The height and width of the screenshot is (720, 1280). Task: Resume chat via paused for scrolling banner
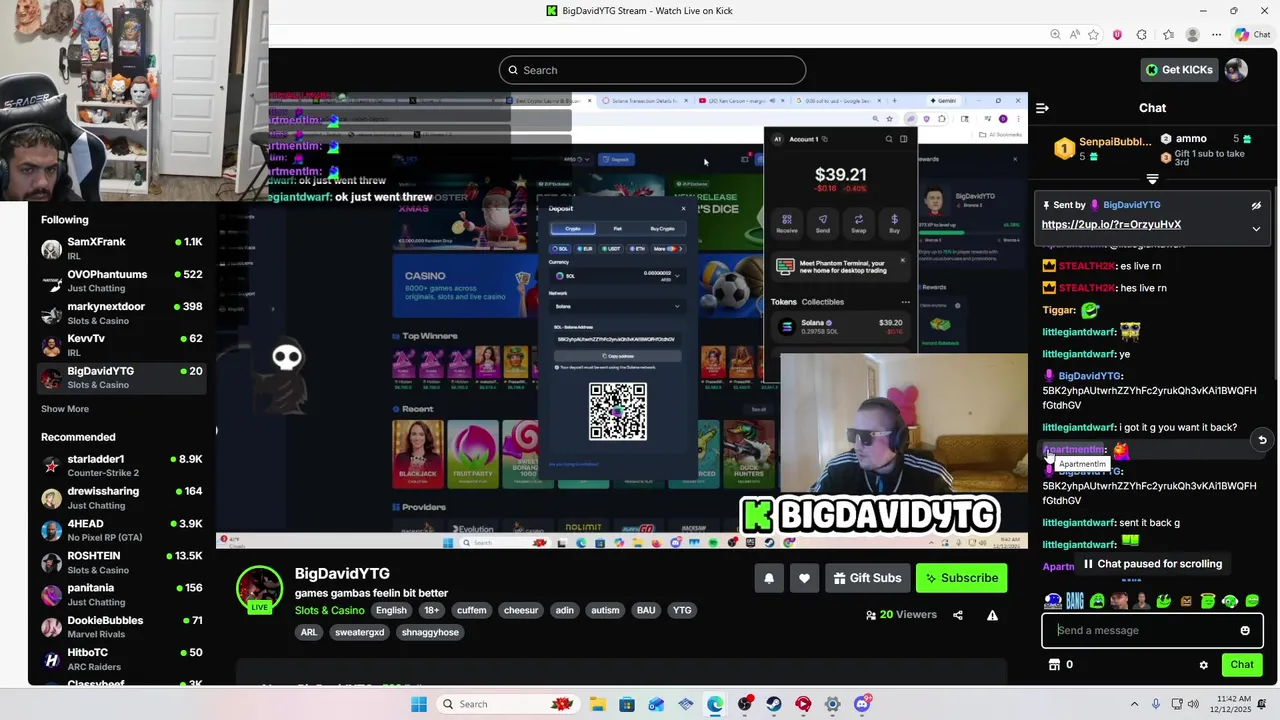pyautogui.click(x=1152, y=564)
